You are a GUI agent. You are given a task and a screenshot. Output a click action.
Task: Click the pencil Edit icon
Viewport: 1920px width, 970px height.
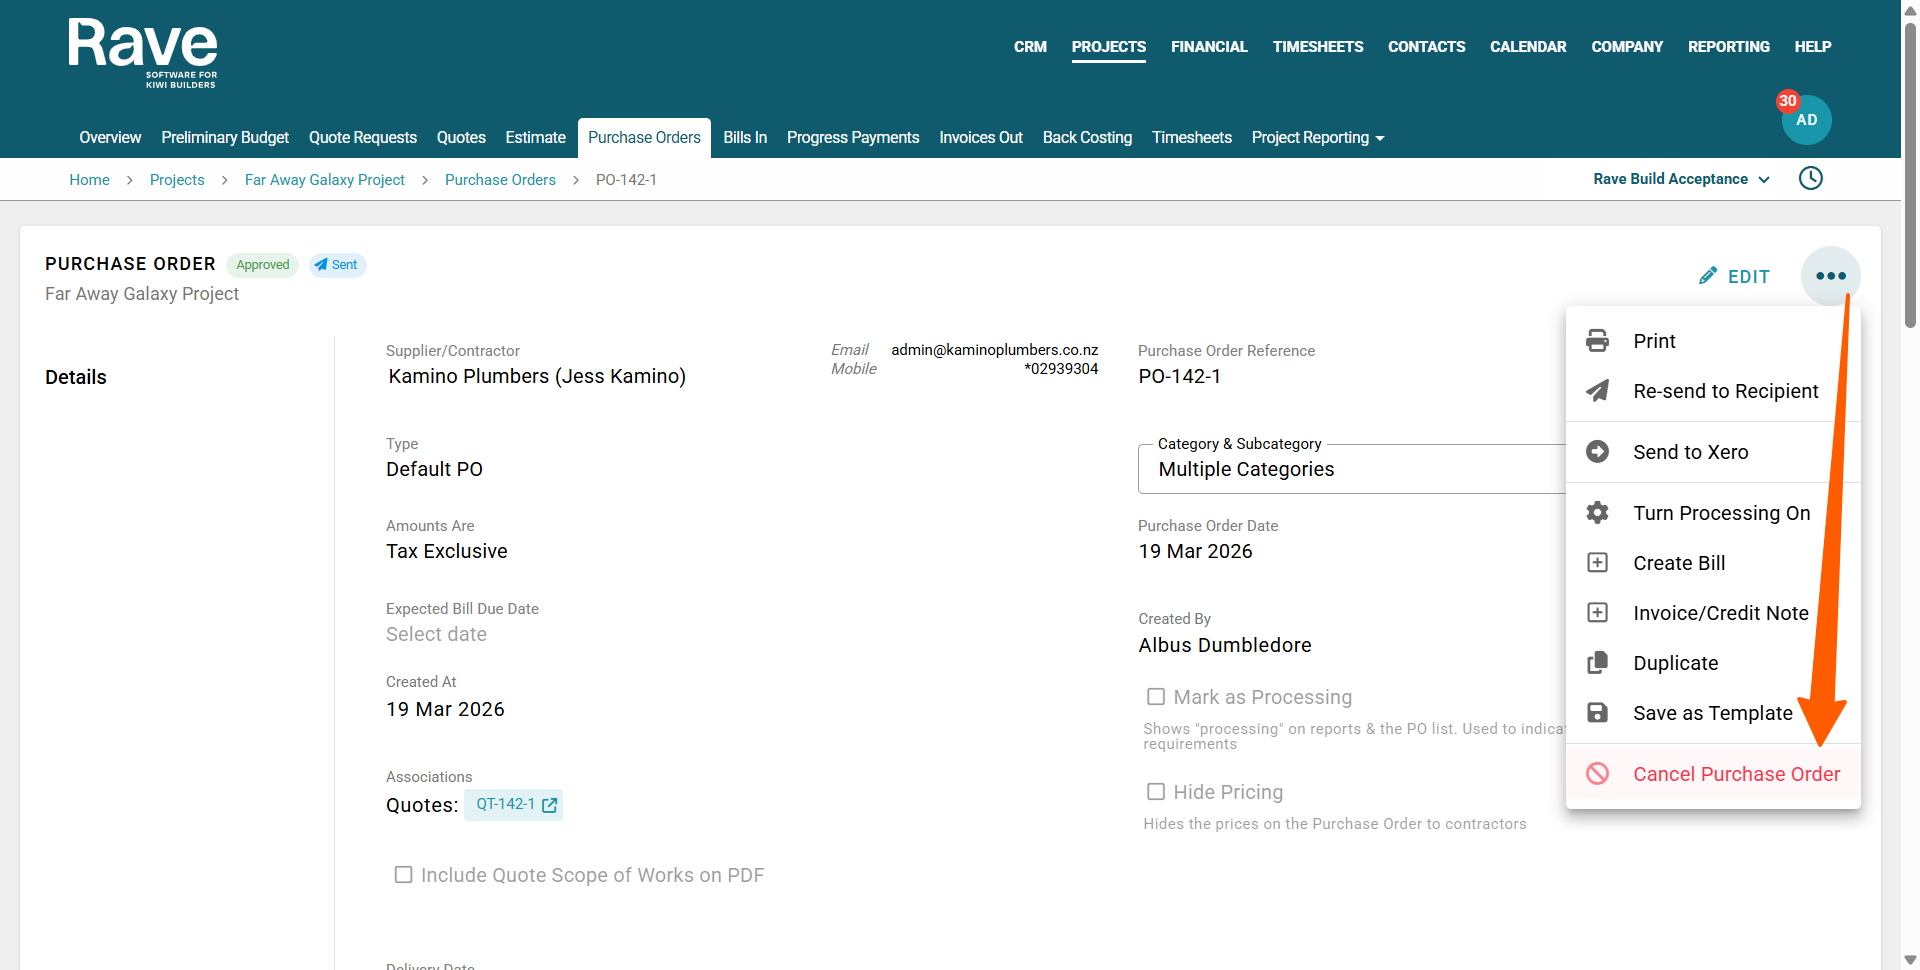(x=1708, y=276)
